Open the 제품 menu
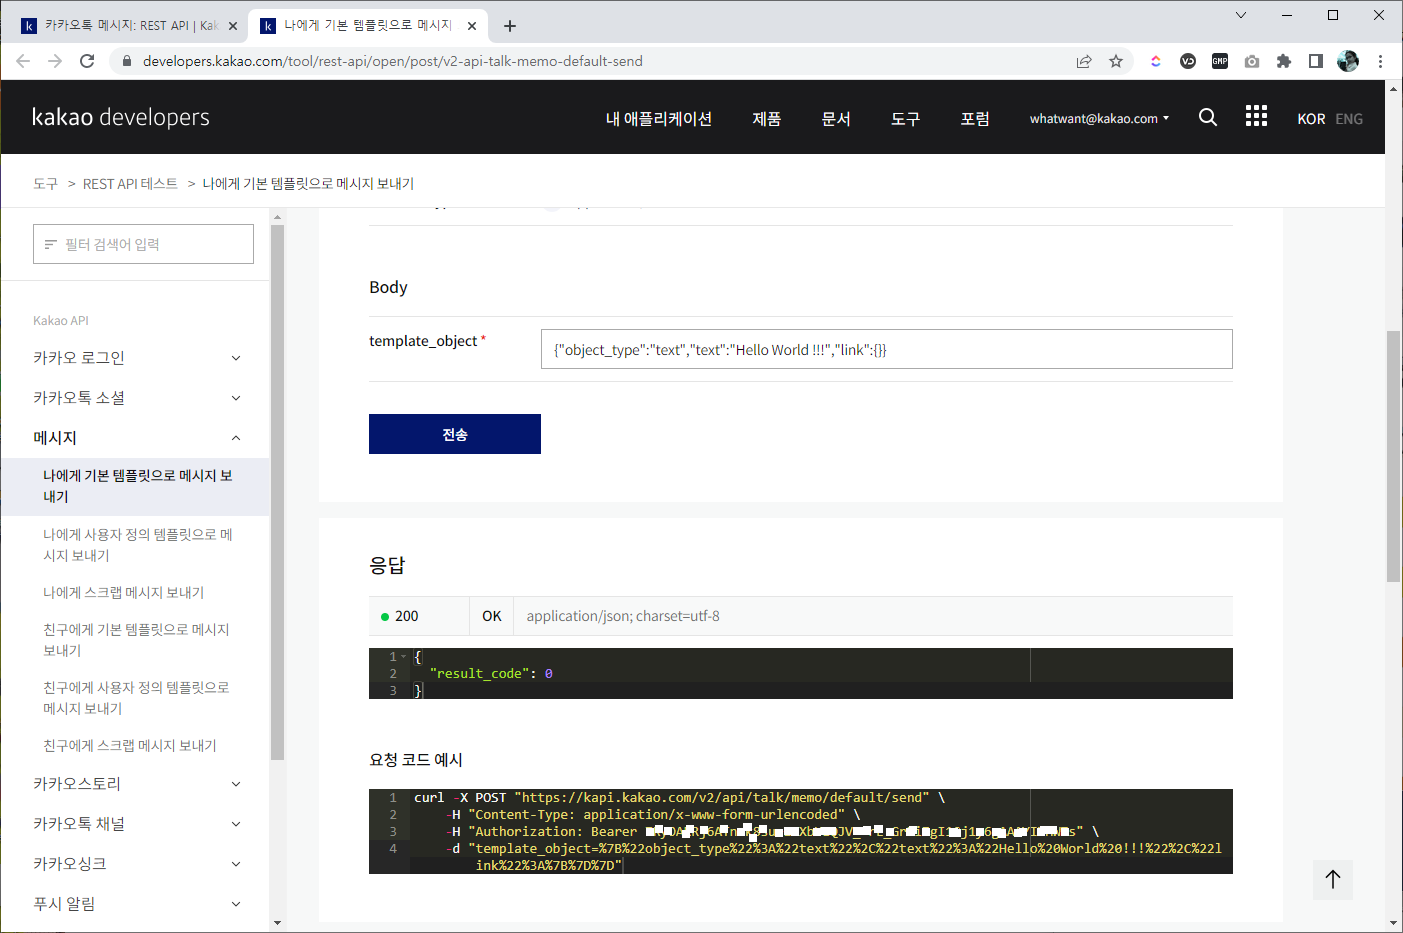 coord(767,118)
